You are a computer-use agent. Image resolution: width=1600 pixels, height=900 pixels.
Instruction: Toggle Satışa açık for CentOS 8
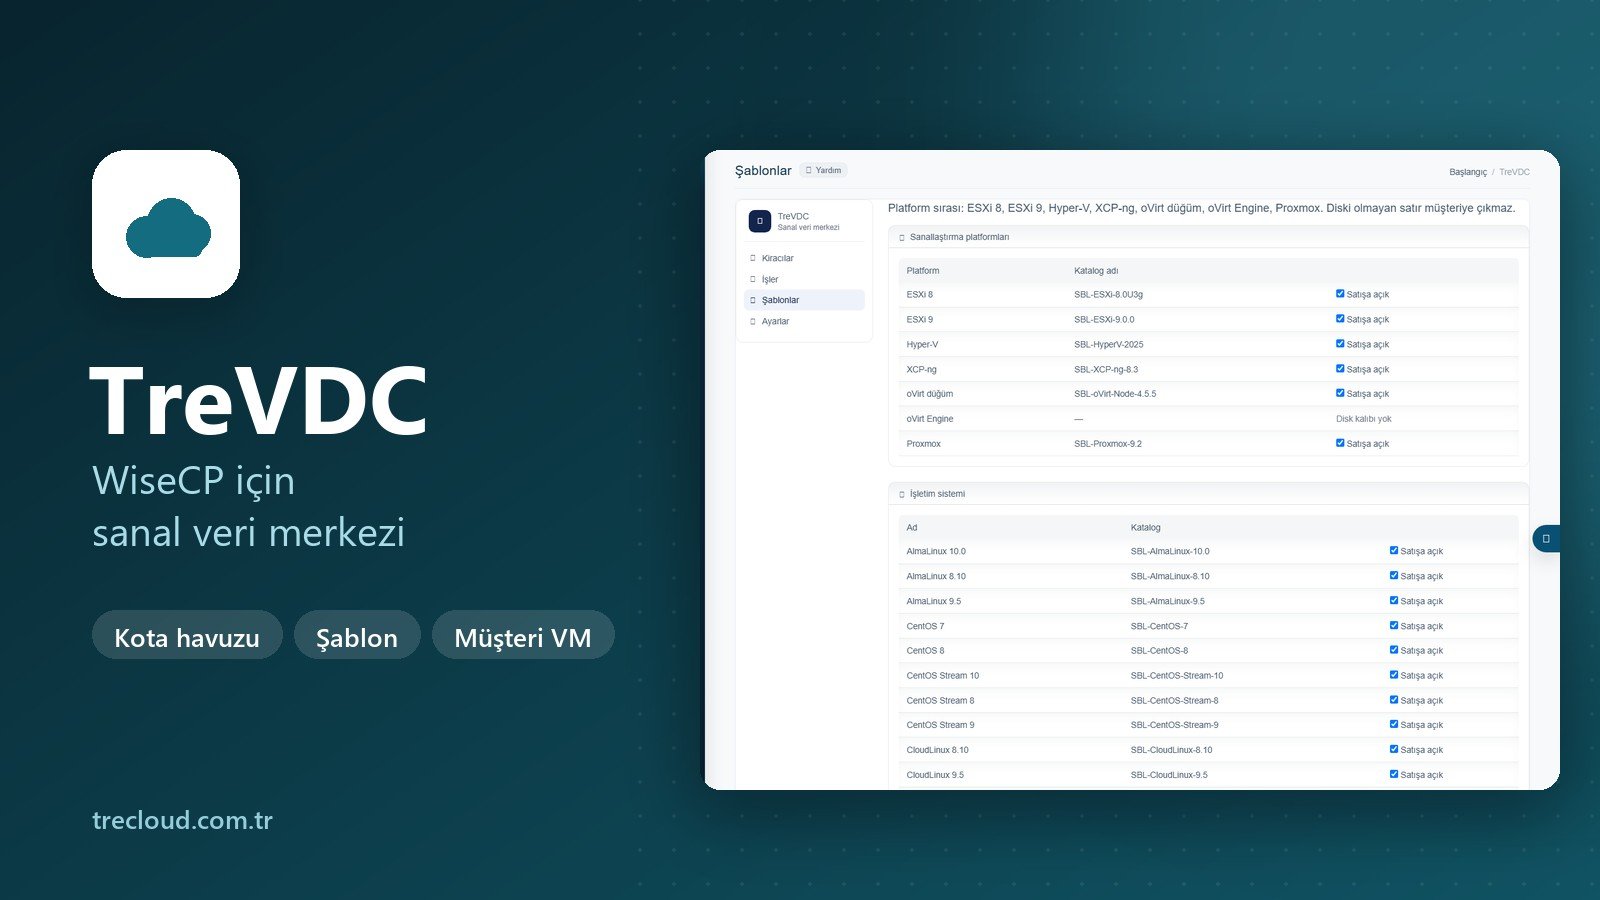tap(1394, 650)
